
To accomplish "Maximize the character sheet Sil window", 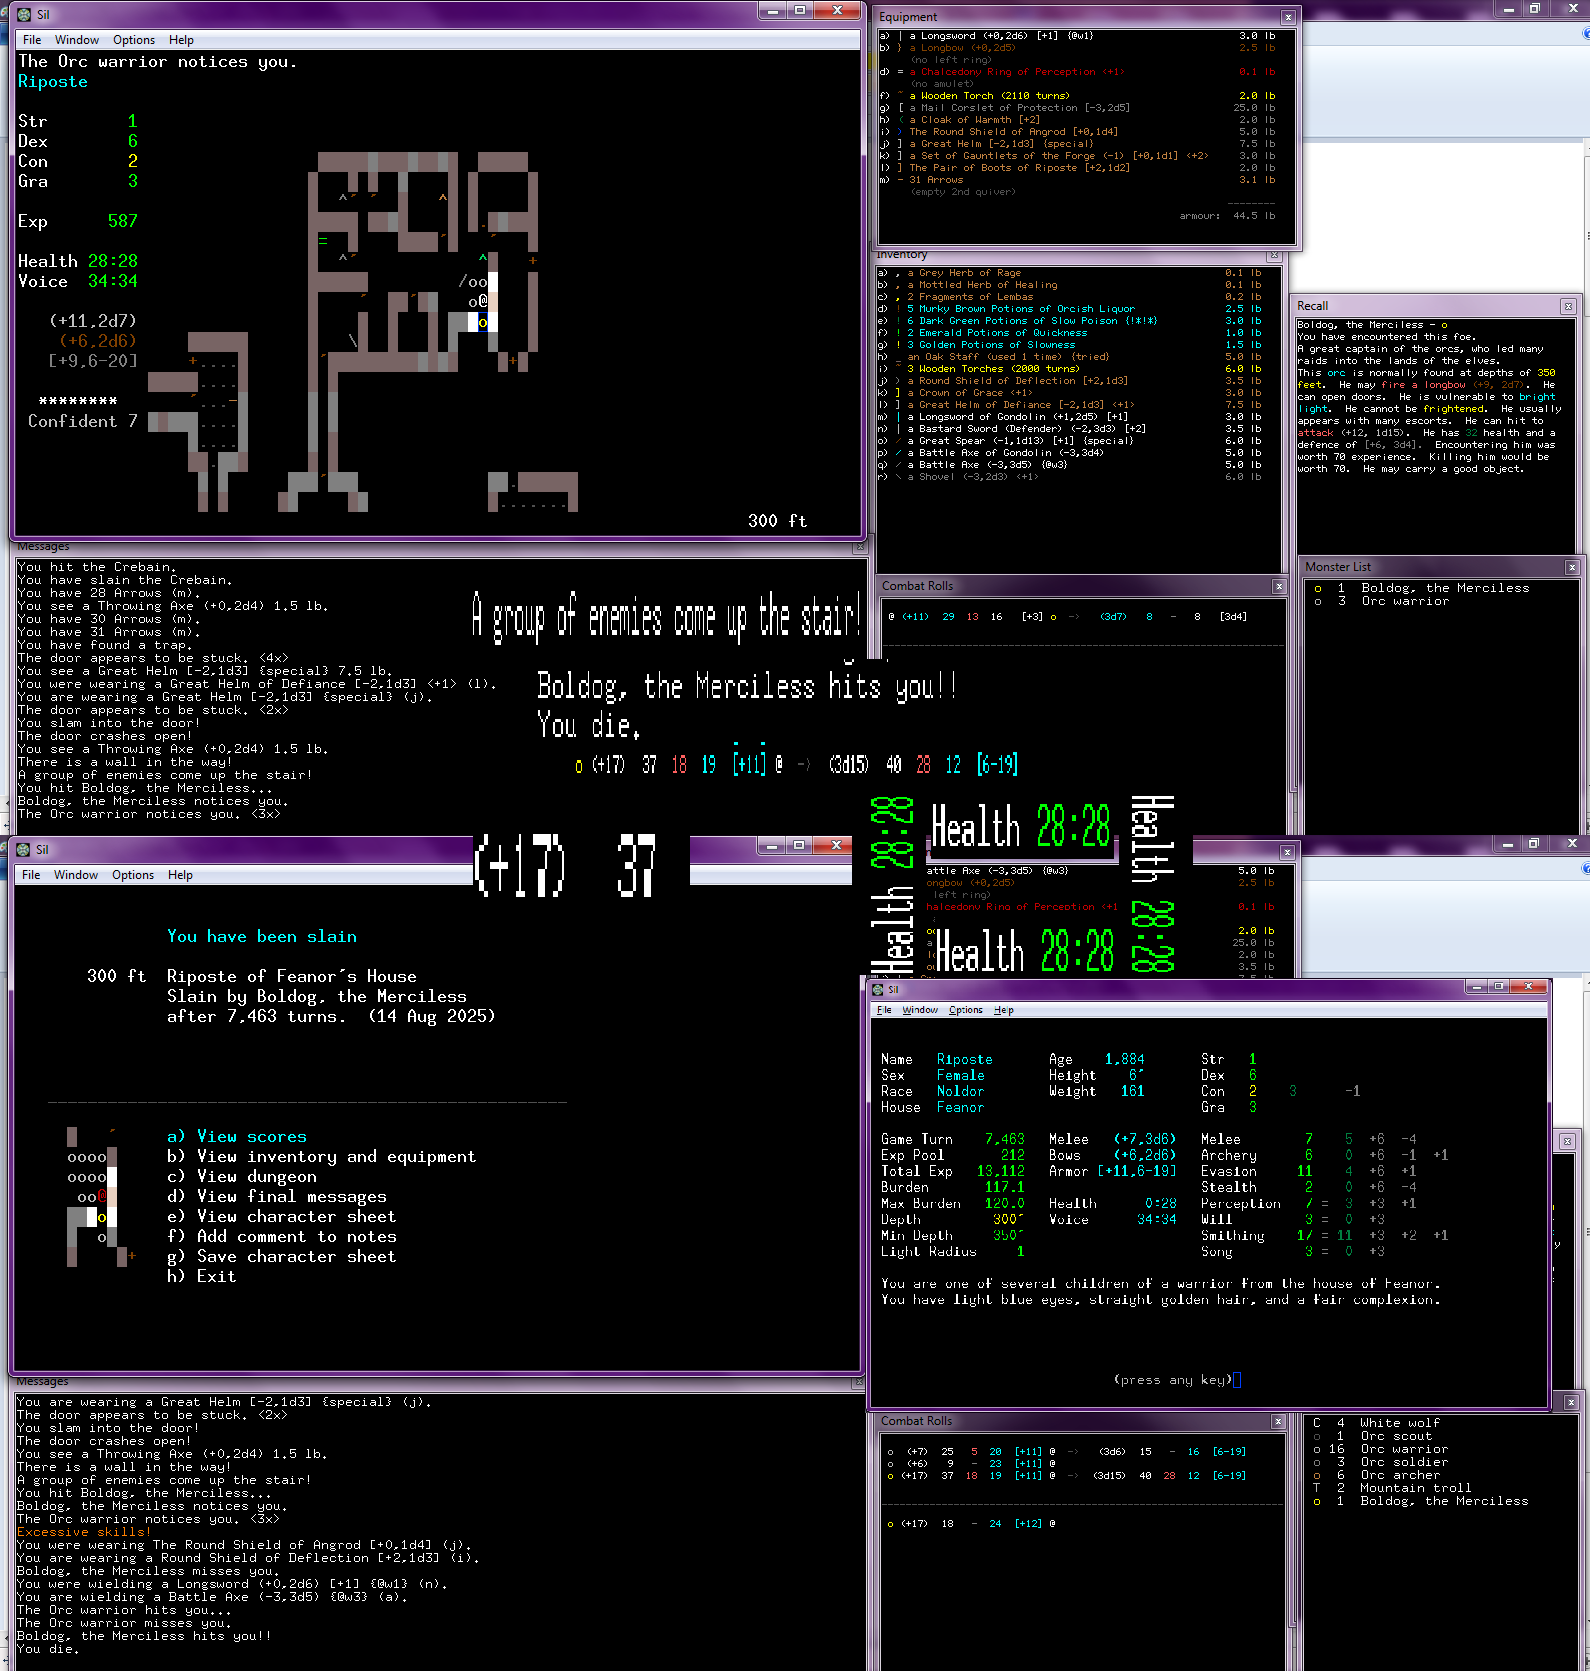I will [x=1499, y=986].
